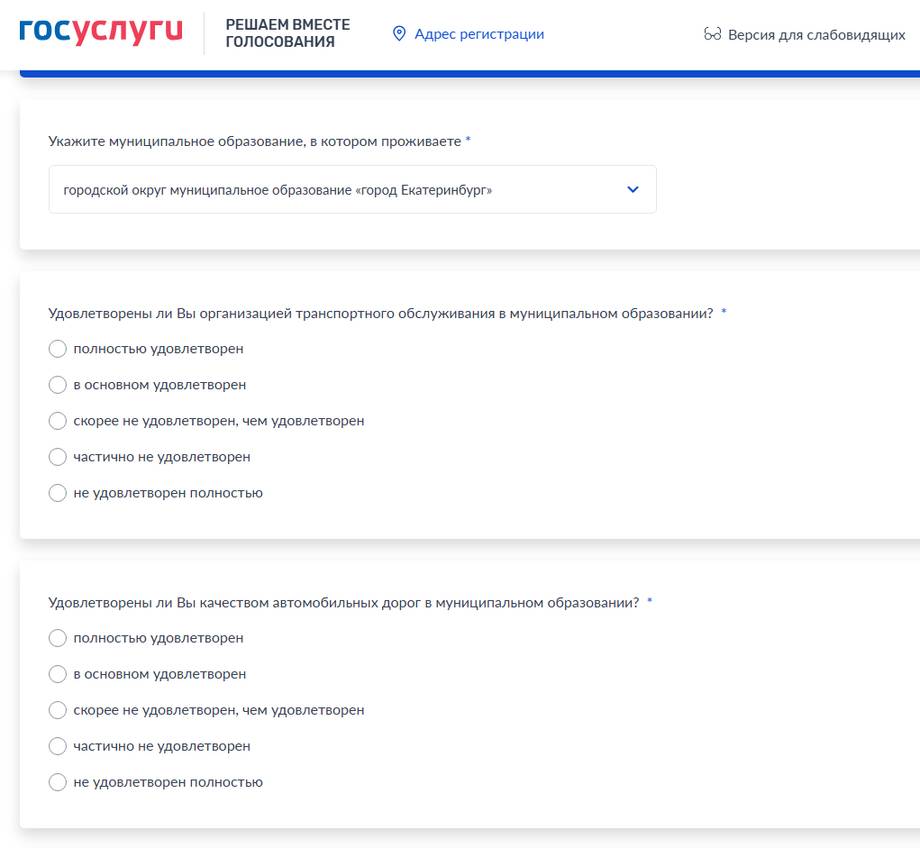Select 'в основном удовлетворен' for transport service
This screenshot has height=848, width=920.
58,385
